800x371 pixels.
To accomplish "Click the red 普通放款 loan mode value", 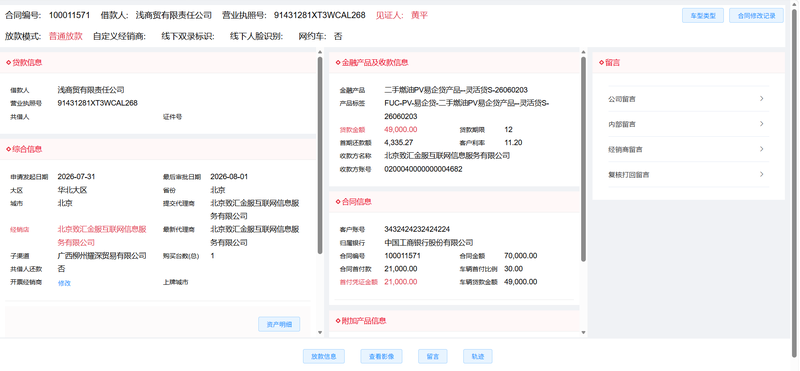I will pos(66,36).
